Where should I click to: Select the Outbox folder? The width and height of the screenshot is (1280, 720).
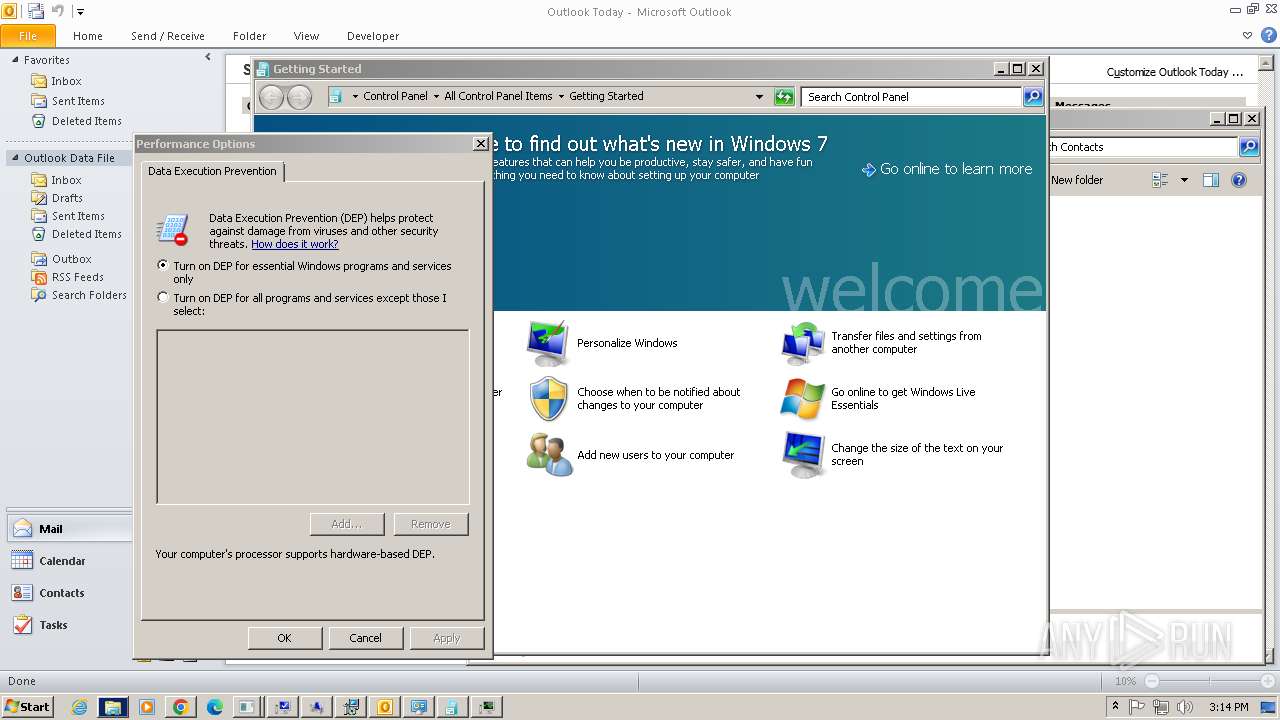click(71, 259)
